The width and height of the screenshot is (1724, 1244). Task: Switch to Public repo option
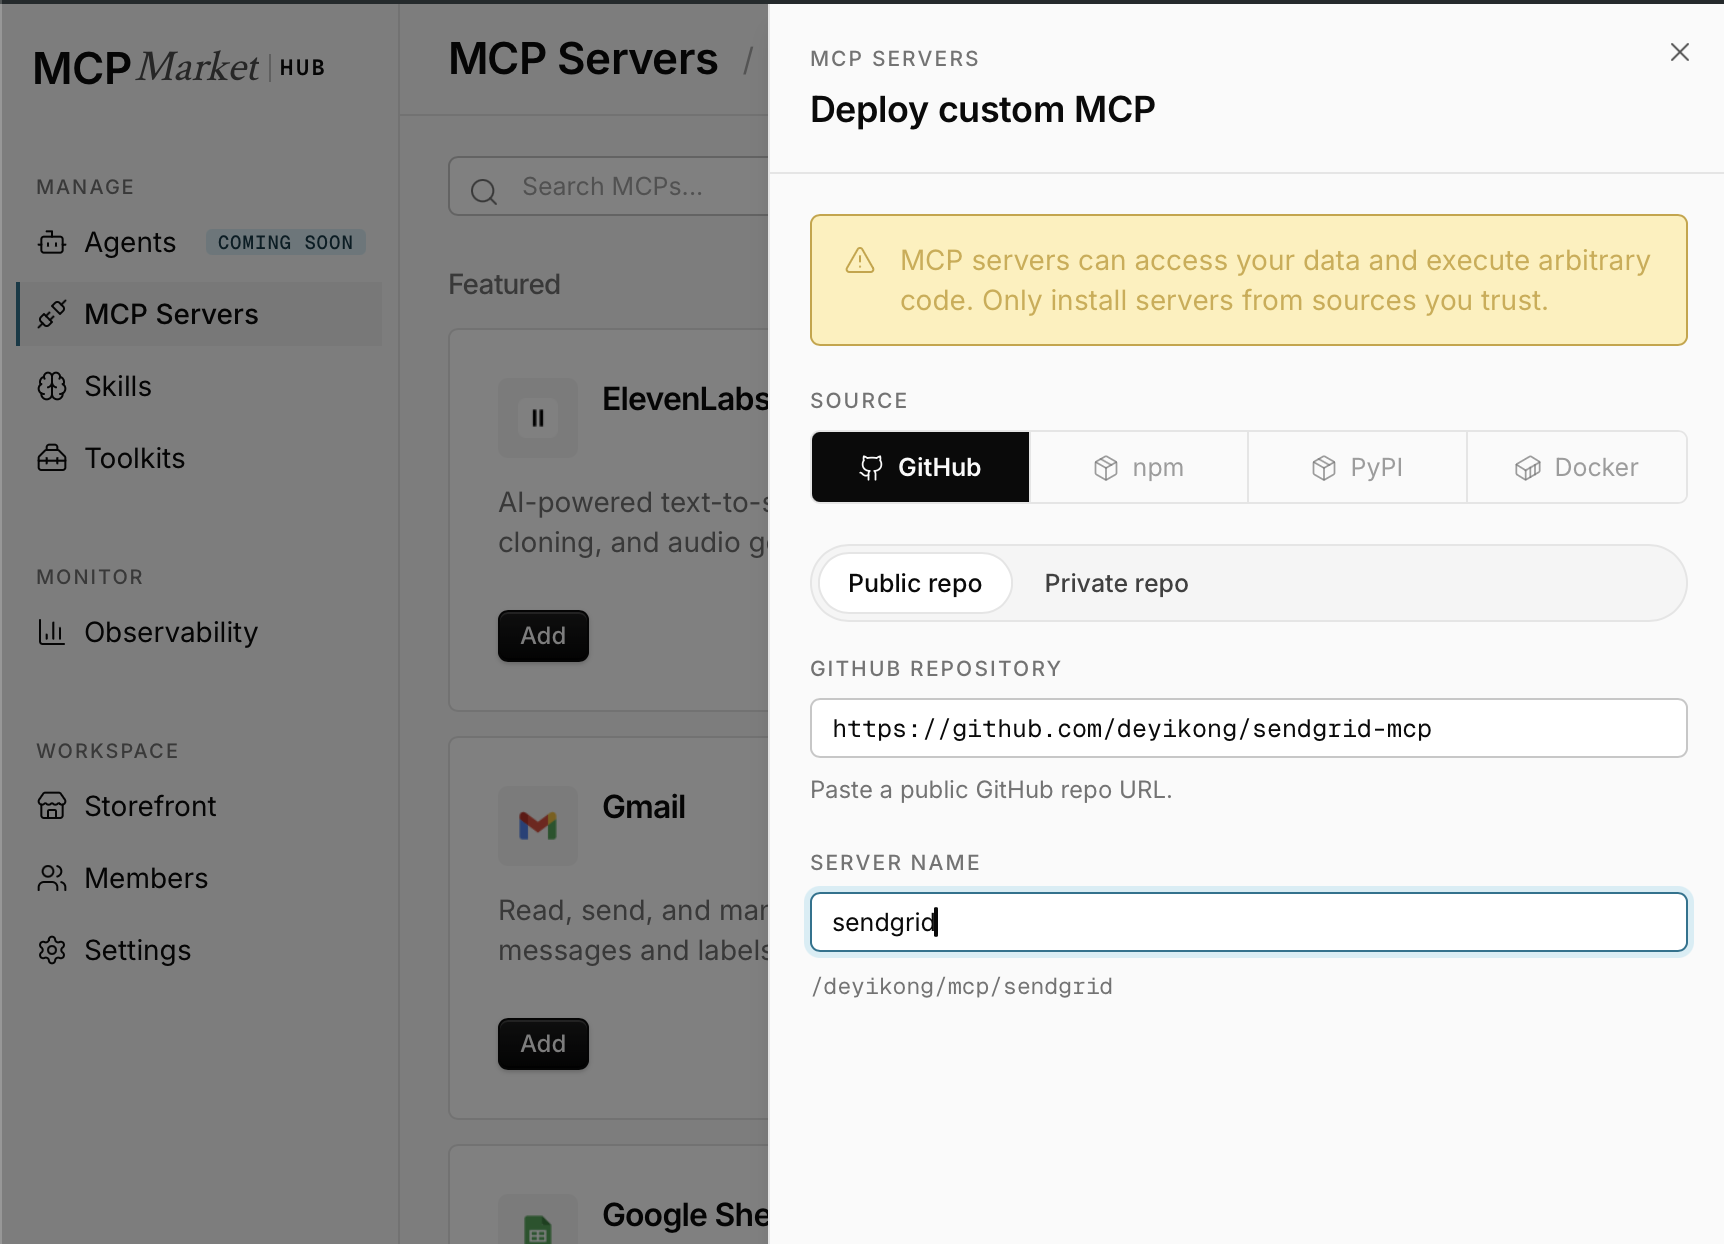915,583
